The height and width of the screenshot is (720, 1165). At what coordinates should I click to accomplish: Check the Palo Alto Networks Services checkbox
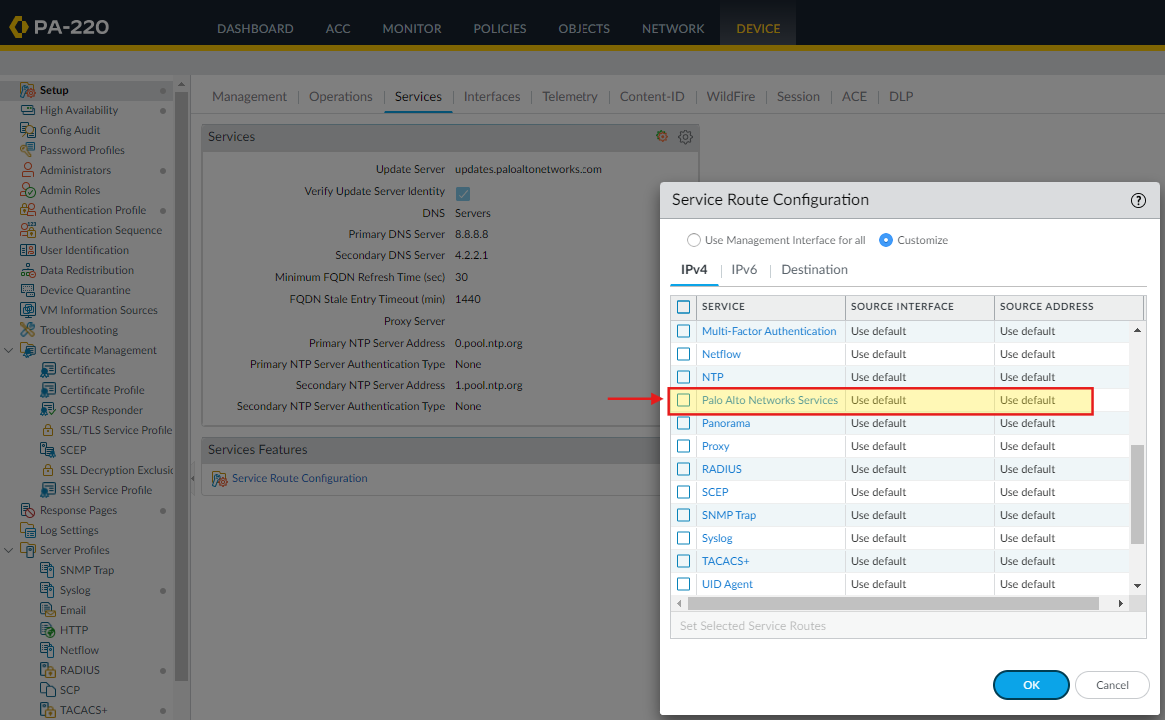click(x=684, y=399)
